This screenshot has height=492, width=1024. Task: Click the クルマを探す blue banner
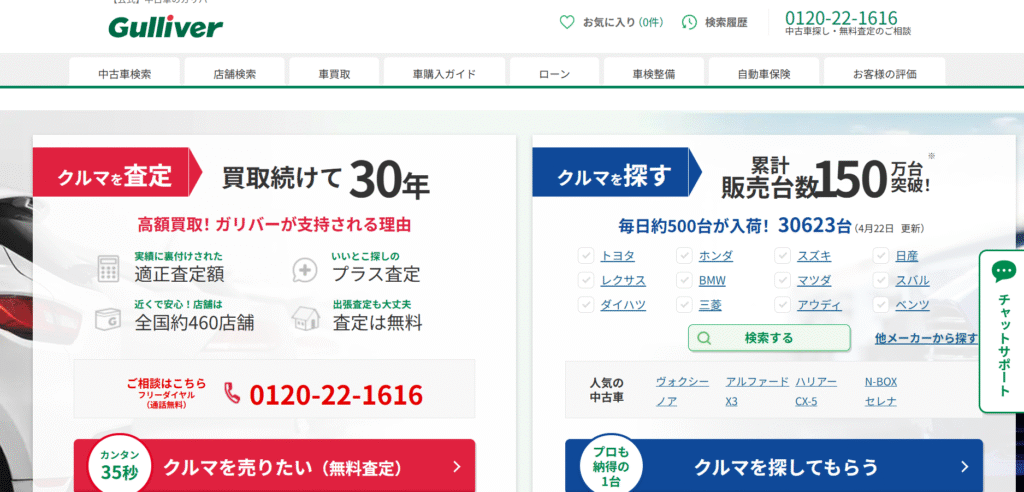point(616,172)
